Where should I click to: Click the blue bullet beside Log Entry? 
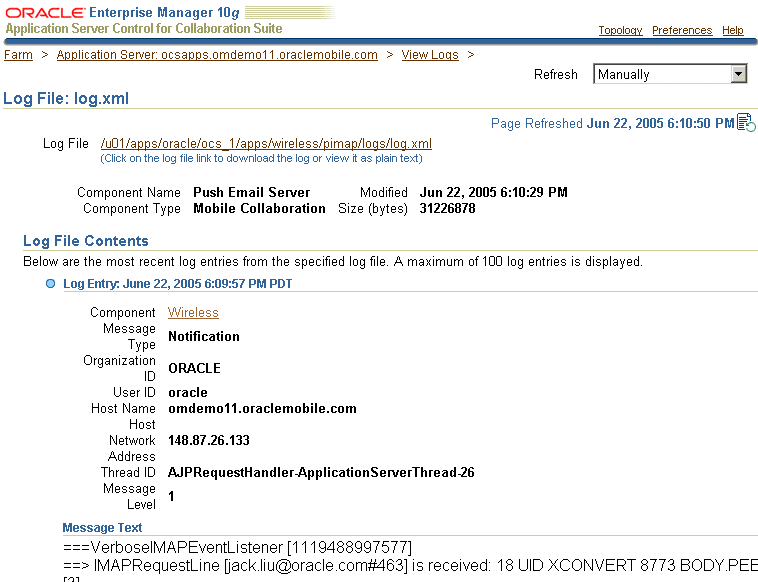[51, 284]
